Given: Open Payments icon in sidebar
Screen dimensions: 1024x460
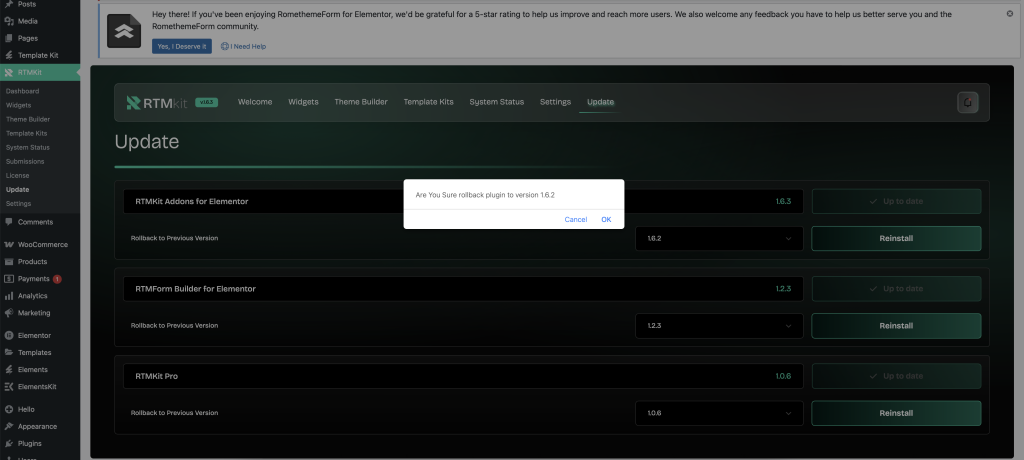Looking at the screenshot, I should pyautogui.click(x=9, y=278).
